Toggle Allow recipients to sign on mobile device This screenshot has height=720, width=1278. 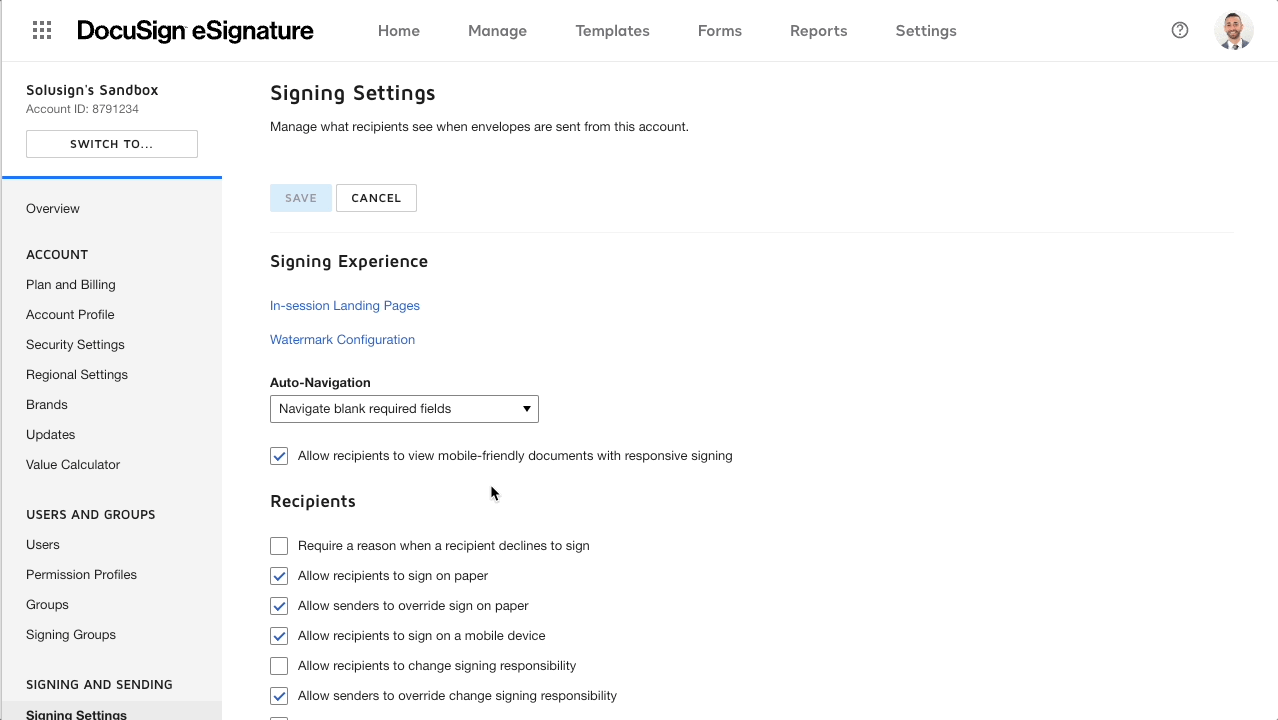[279, 636]
